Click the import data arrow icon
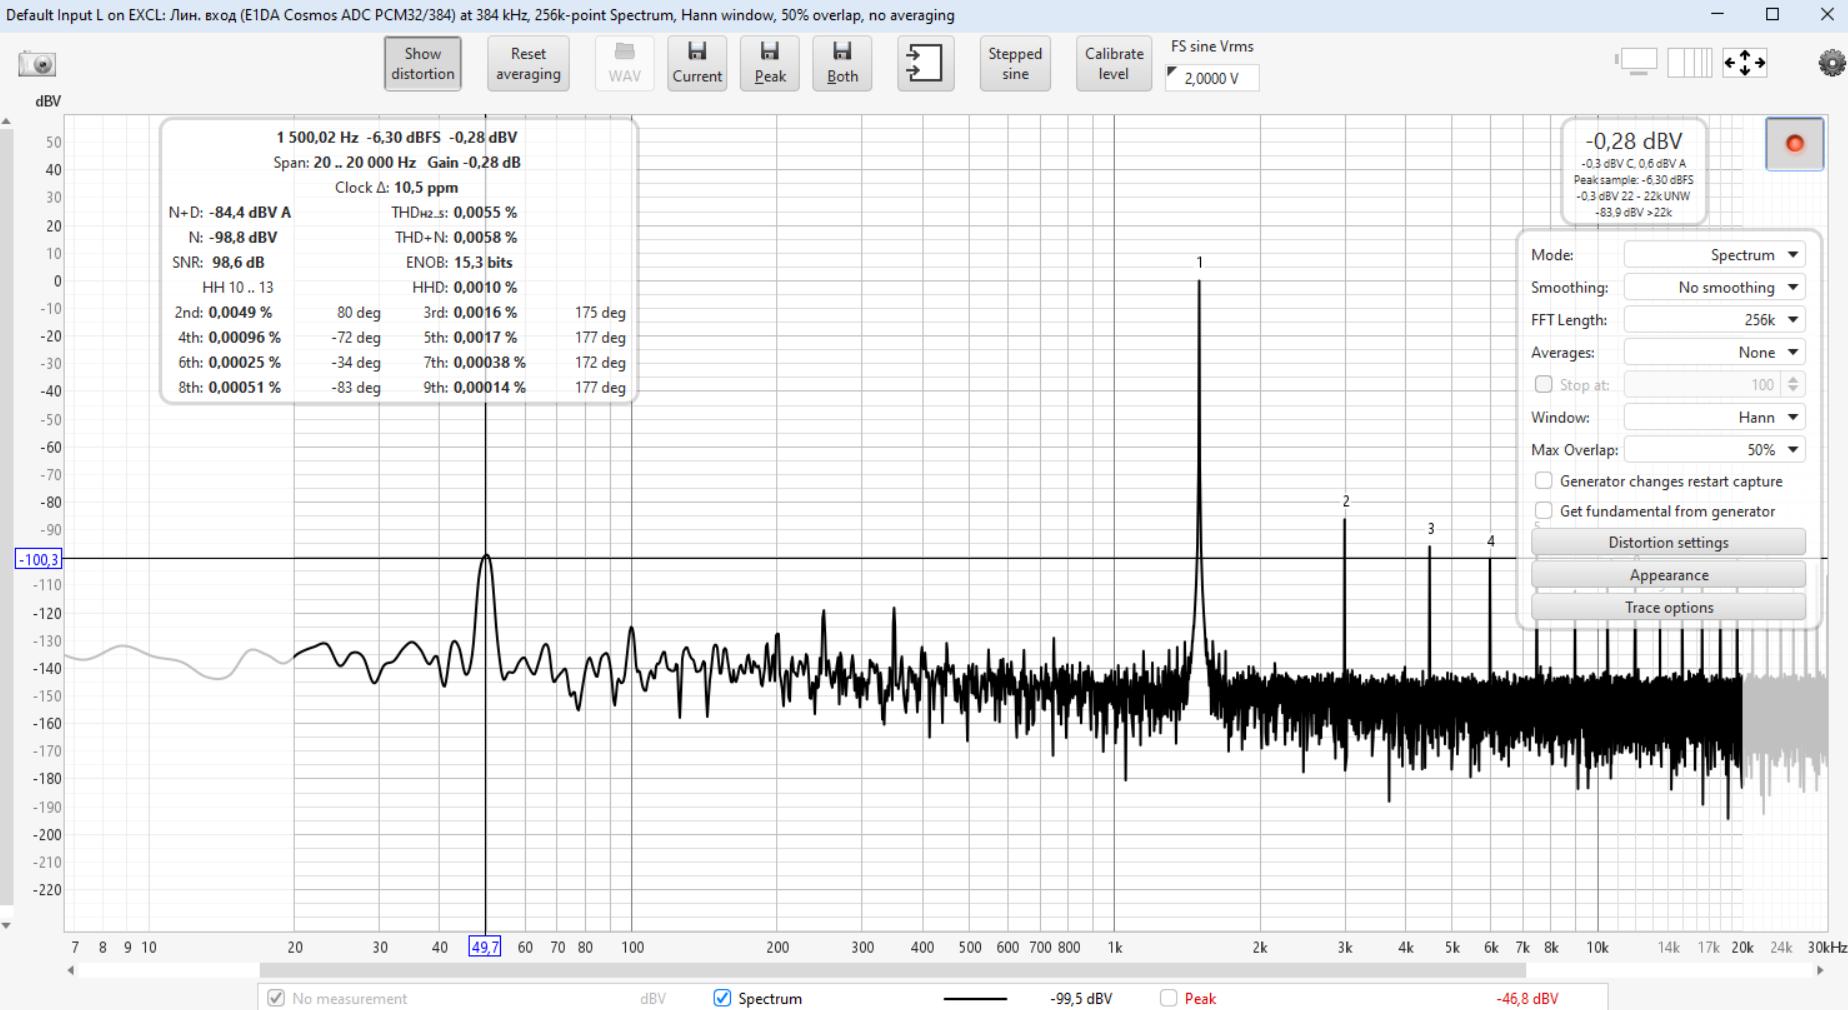 [925, 64]
